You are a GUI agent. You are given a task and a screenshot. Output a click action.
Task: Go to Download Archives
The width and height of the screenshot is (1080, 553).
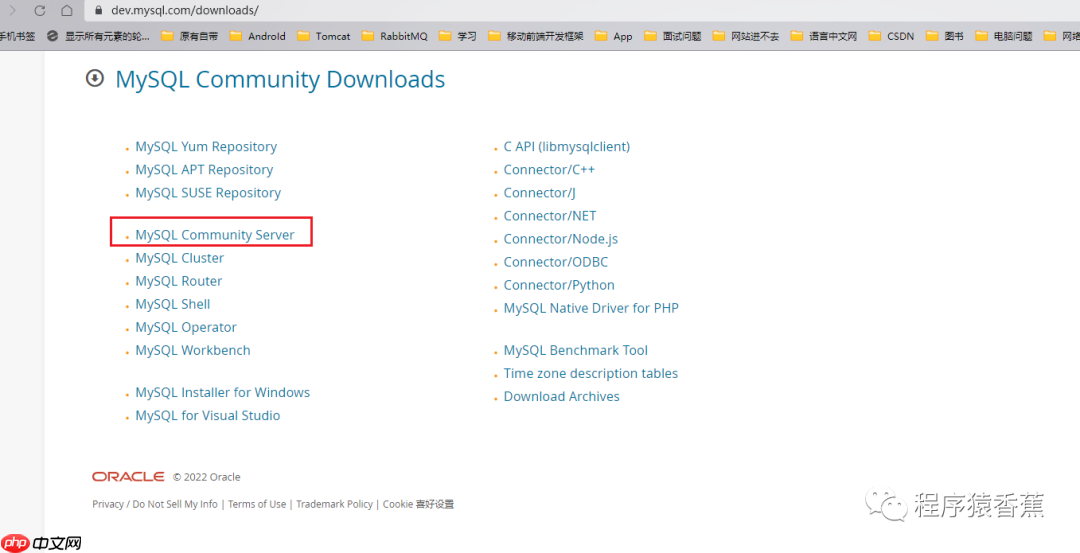(561, 397)
